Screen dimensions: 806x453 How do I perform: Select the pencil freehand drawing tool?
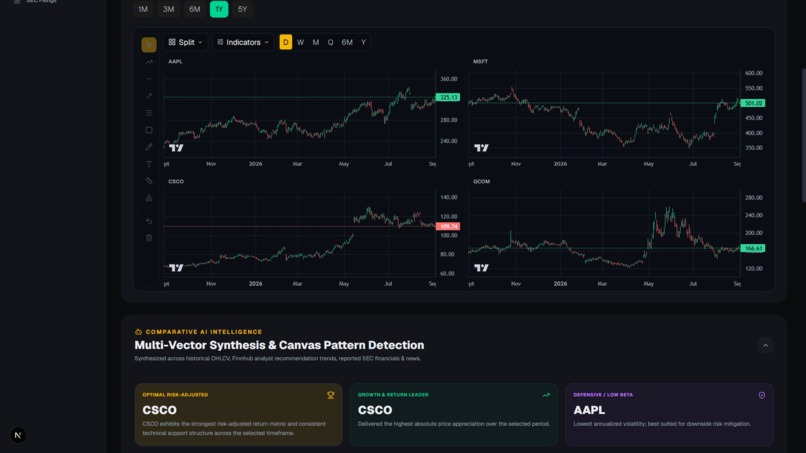pos(149,147)
